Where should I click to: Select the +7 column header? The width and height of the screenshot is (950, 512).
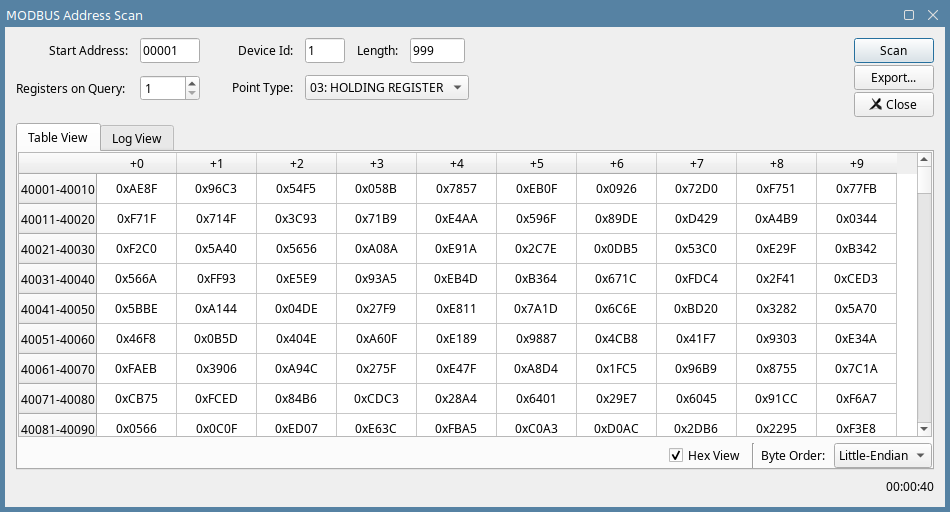coord(697,164)
